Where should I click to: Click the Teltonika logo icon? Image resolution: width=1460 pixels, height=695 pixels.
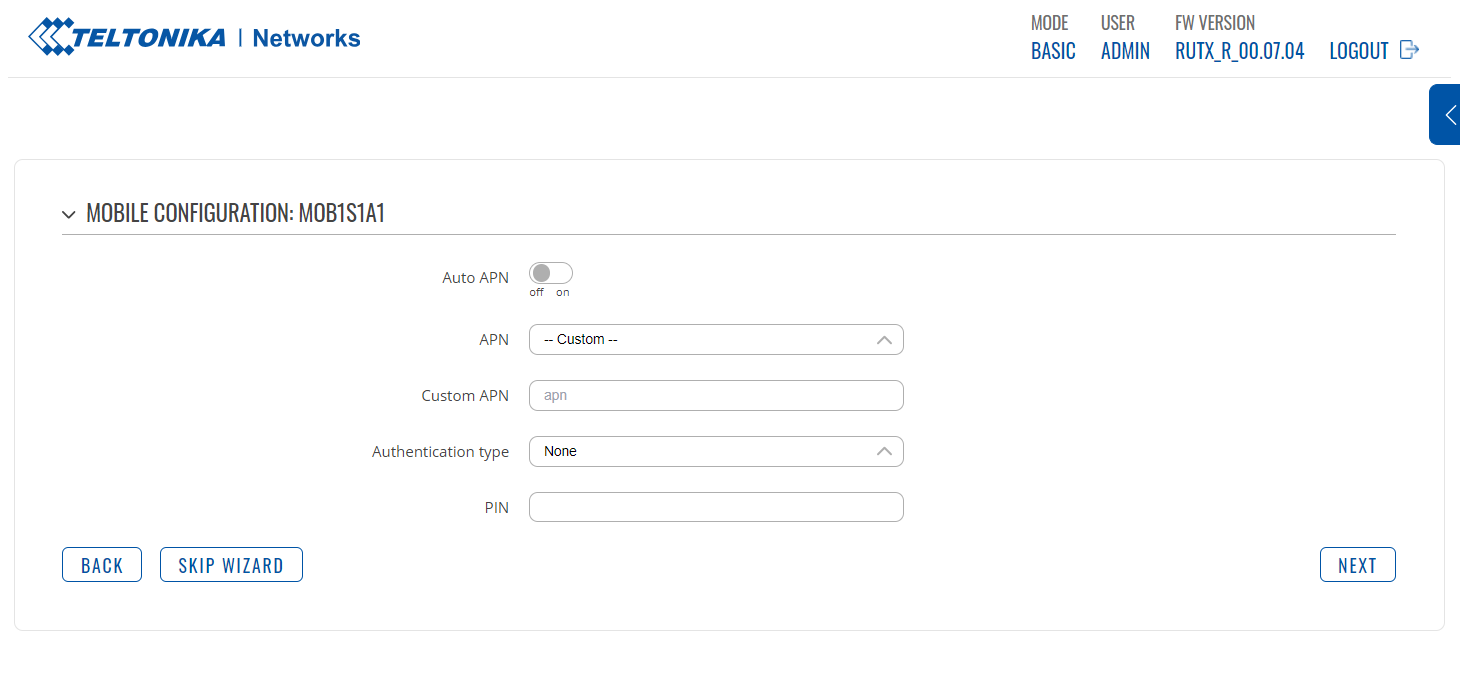click(x=50, y=38)
